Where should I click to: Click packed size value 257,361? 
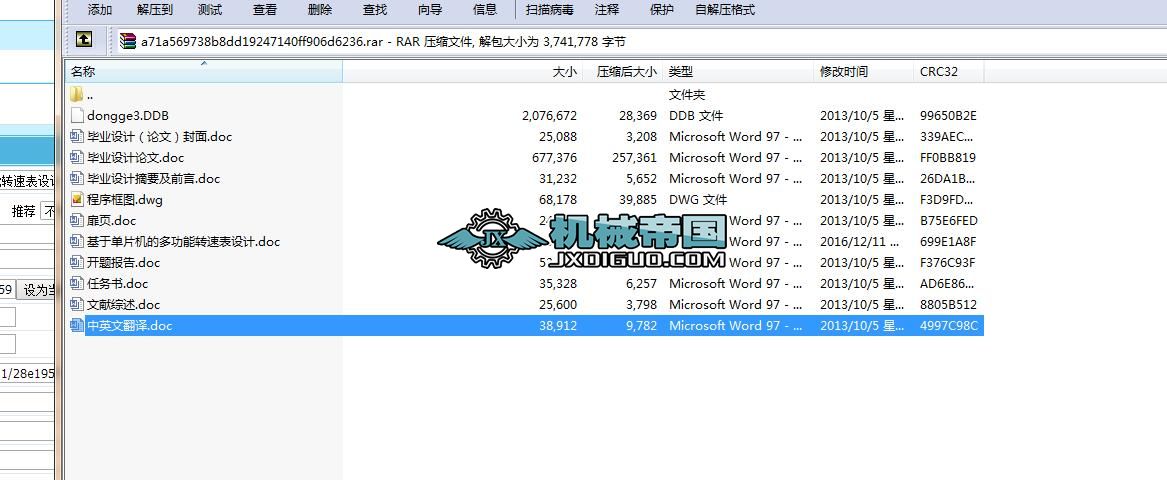coord(633,157)
